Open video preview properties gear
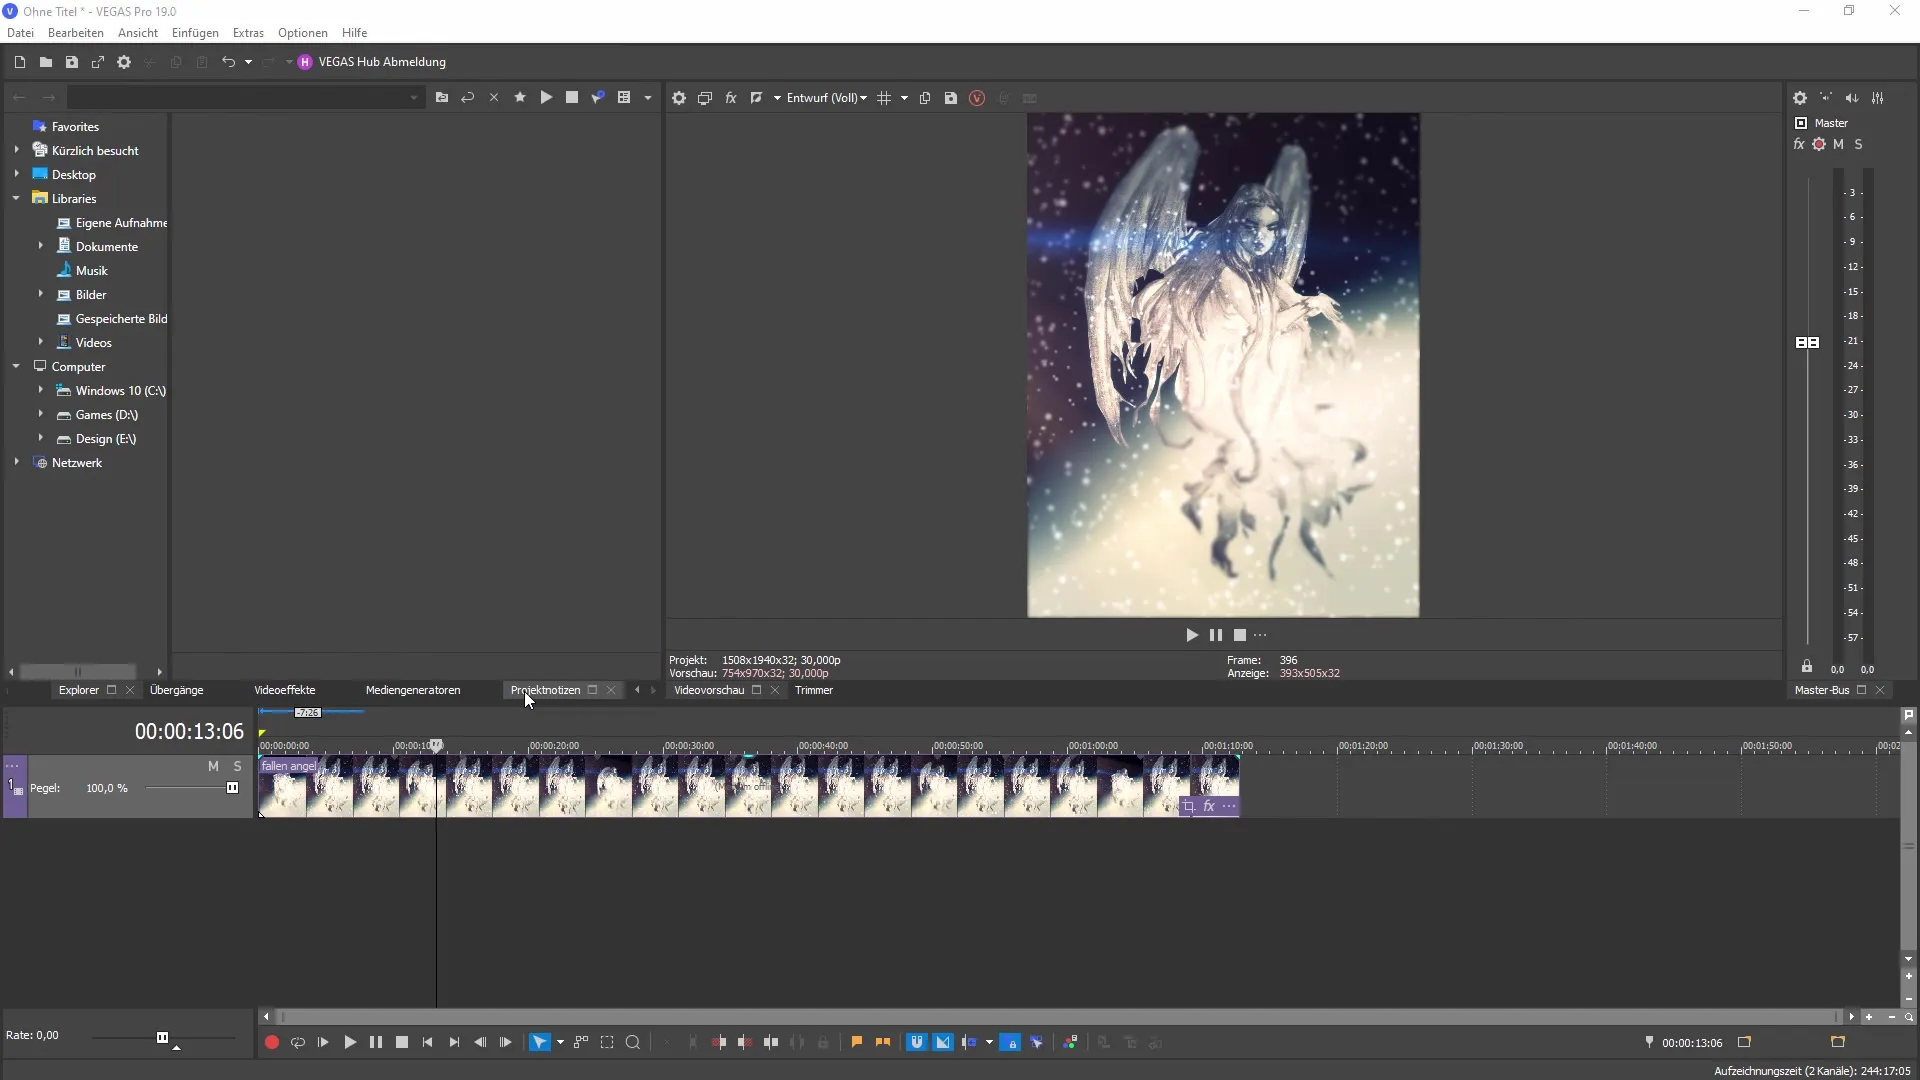 [x=679, y=98]
